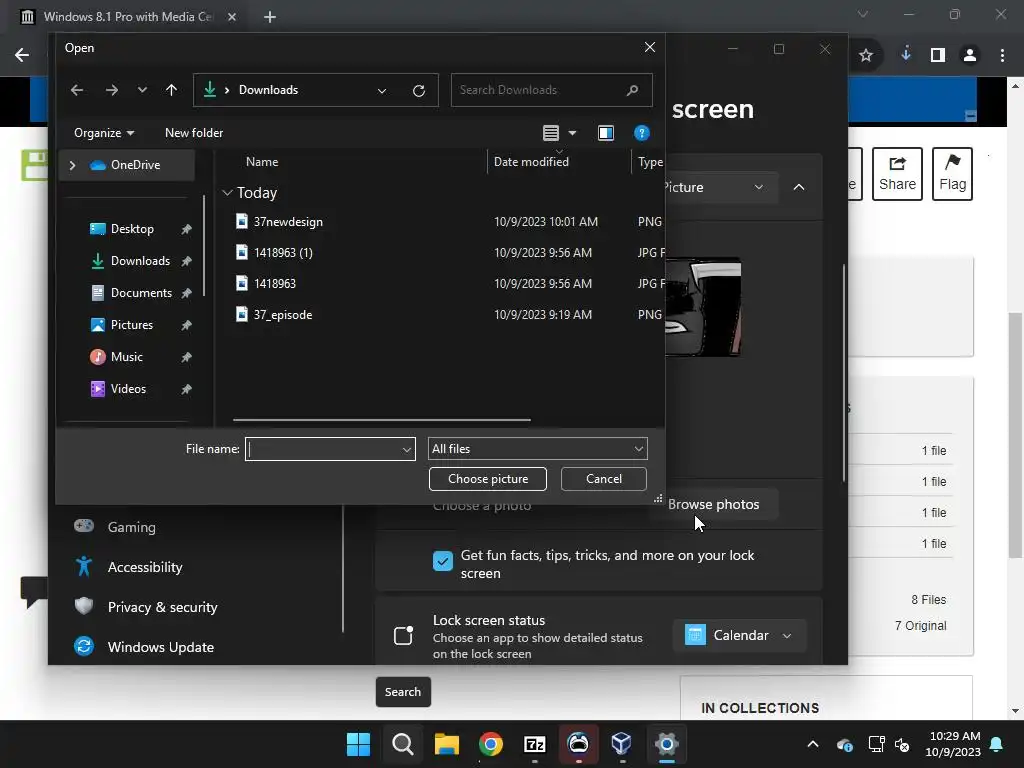Refresh the Downloads folder listing
This screenshot has width=1024, height=768.
419,91
